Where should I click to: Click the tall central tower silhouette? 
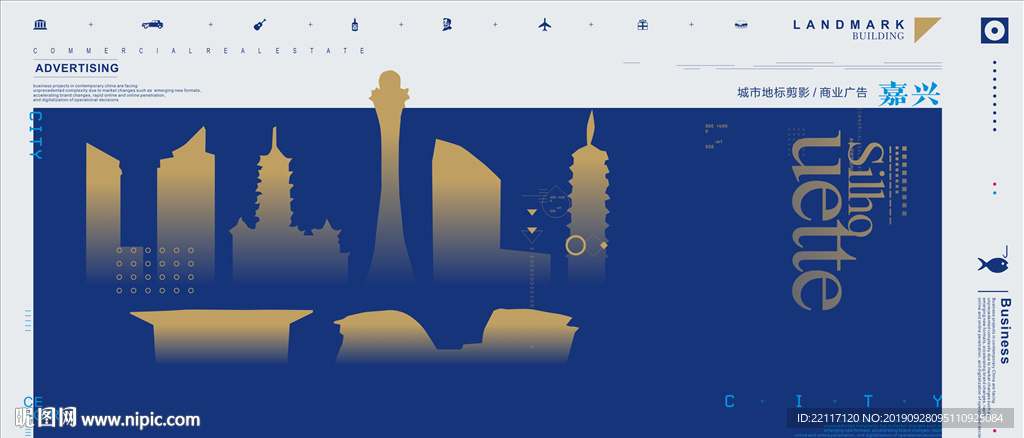[x=390, y=176]
